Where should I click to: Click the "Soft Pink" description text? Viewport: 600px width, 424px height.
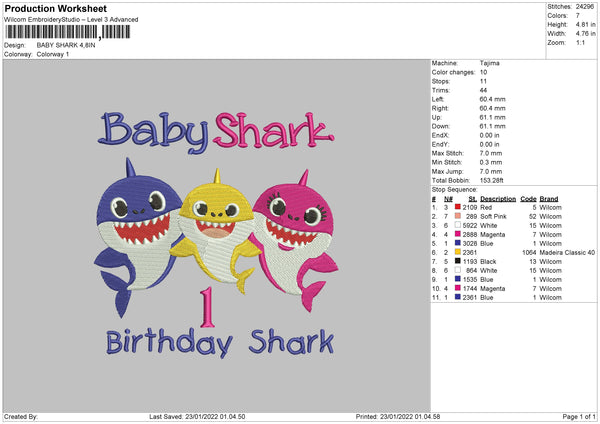[x=493, y=217]
